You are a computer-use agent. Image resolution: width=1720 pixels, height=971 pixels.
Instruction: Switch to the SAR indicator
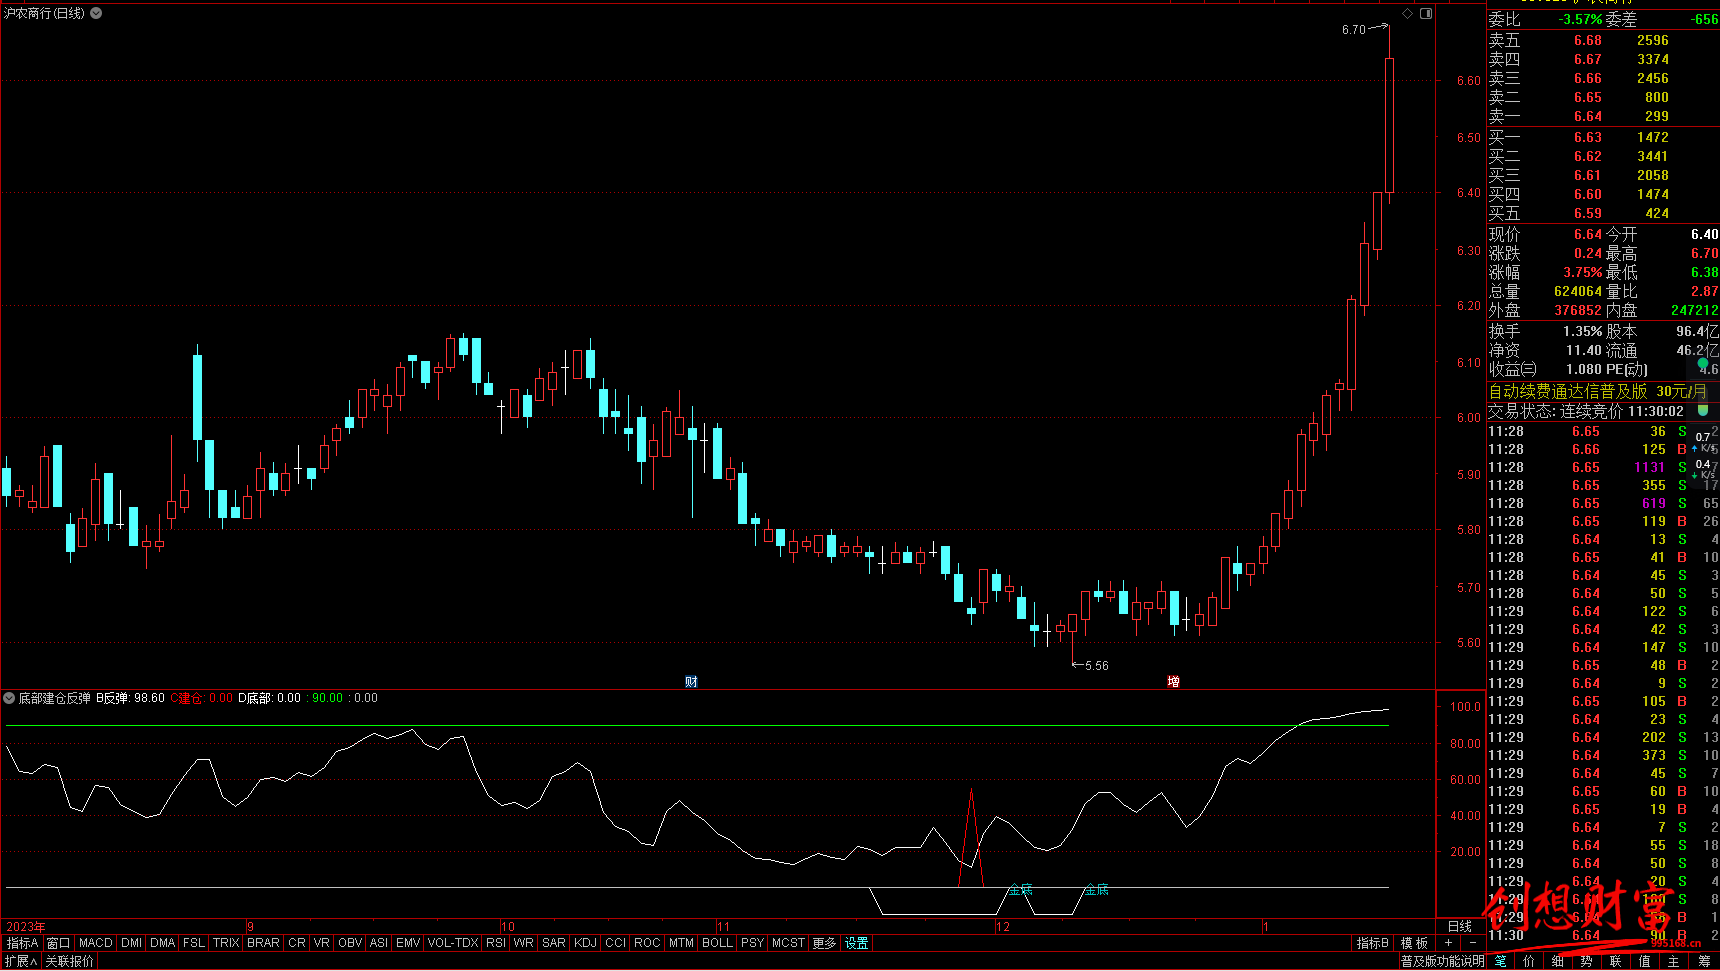coord(554,943)
